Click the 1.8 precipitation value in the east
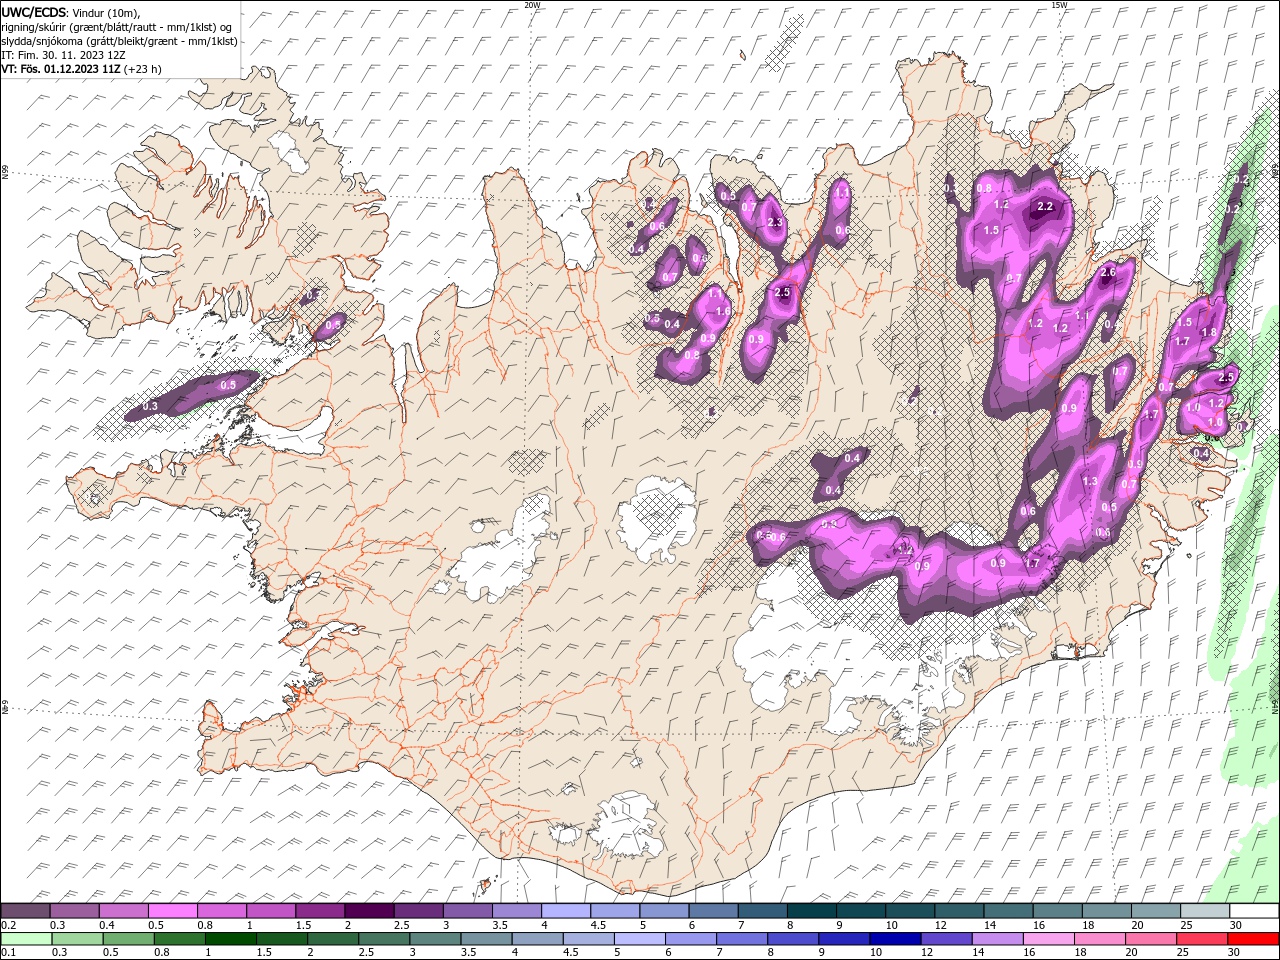This screenshot has height=960, width=1280. coord(1208,333)
